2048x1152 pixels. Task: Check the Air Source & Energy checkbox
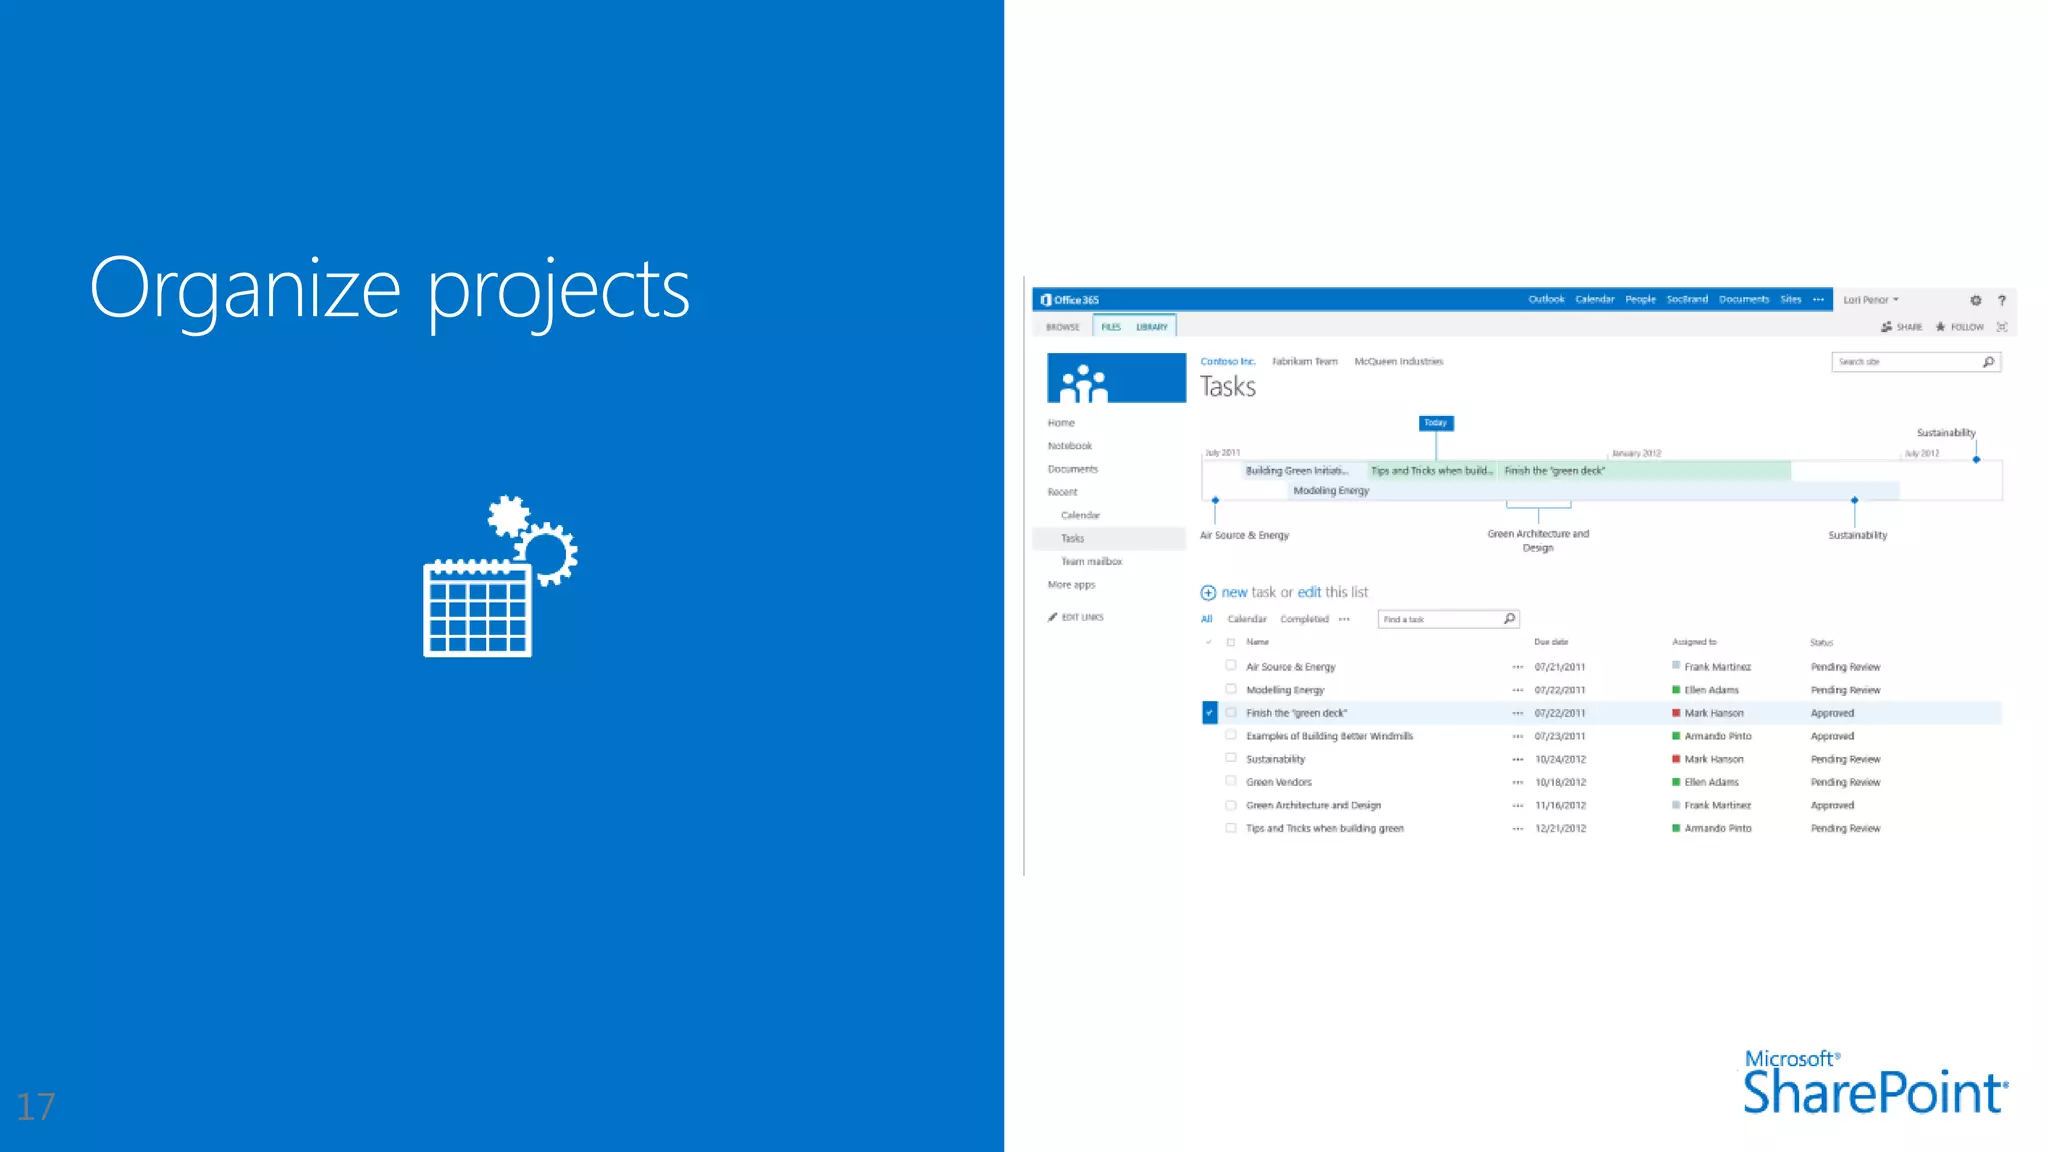(1231, 666)
